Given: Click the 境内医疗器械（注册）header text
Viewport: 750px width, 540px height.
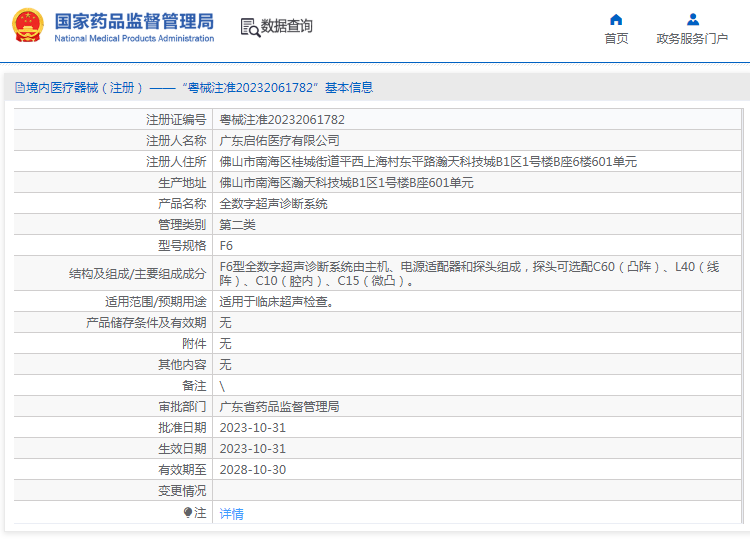Looking at the screenshot, I should (x=85, y=88).
